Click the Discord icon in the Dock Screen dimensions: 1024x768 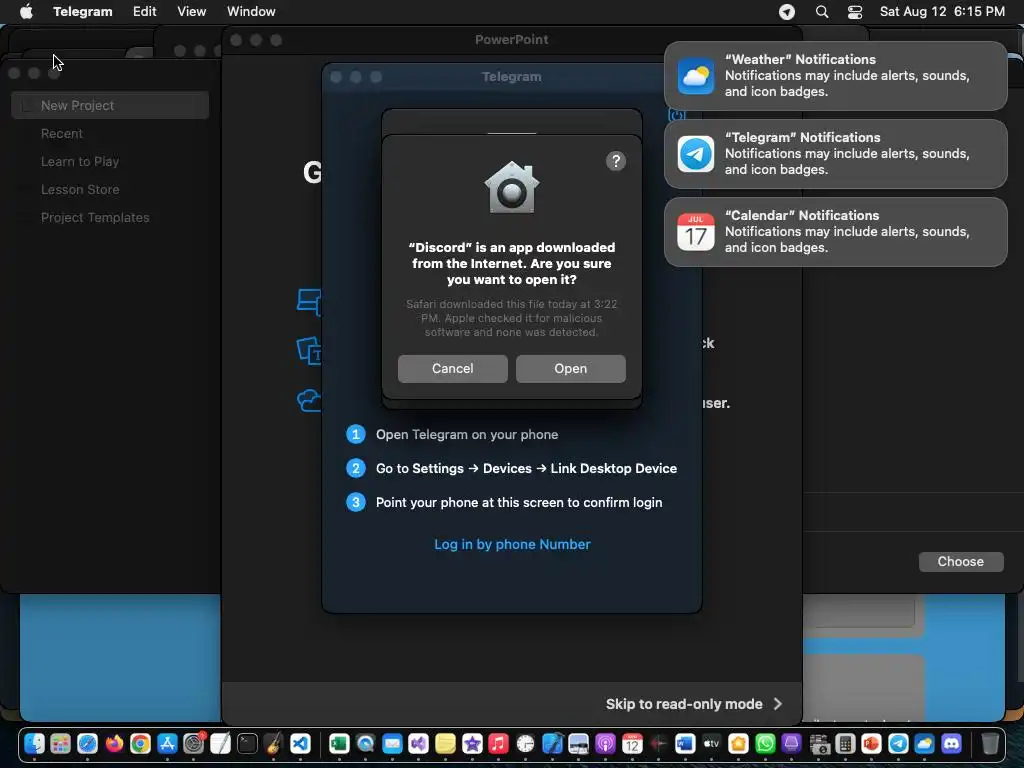click(x=952, y=743)
